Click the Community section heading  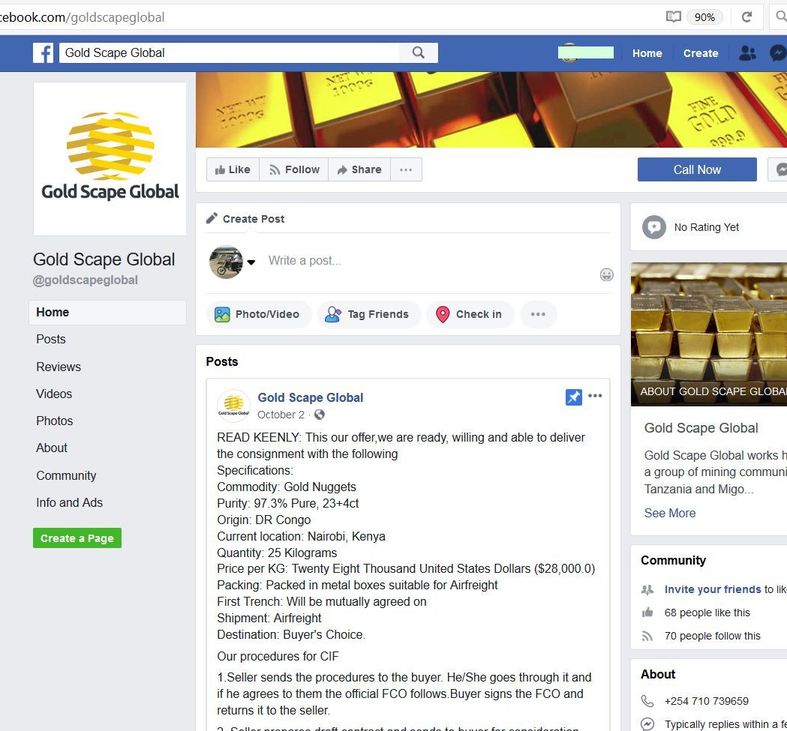pyautogui.click(x=673, y=560)
